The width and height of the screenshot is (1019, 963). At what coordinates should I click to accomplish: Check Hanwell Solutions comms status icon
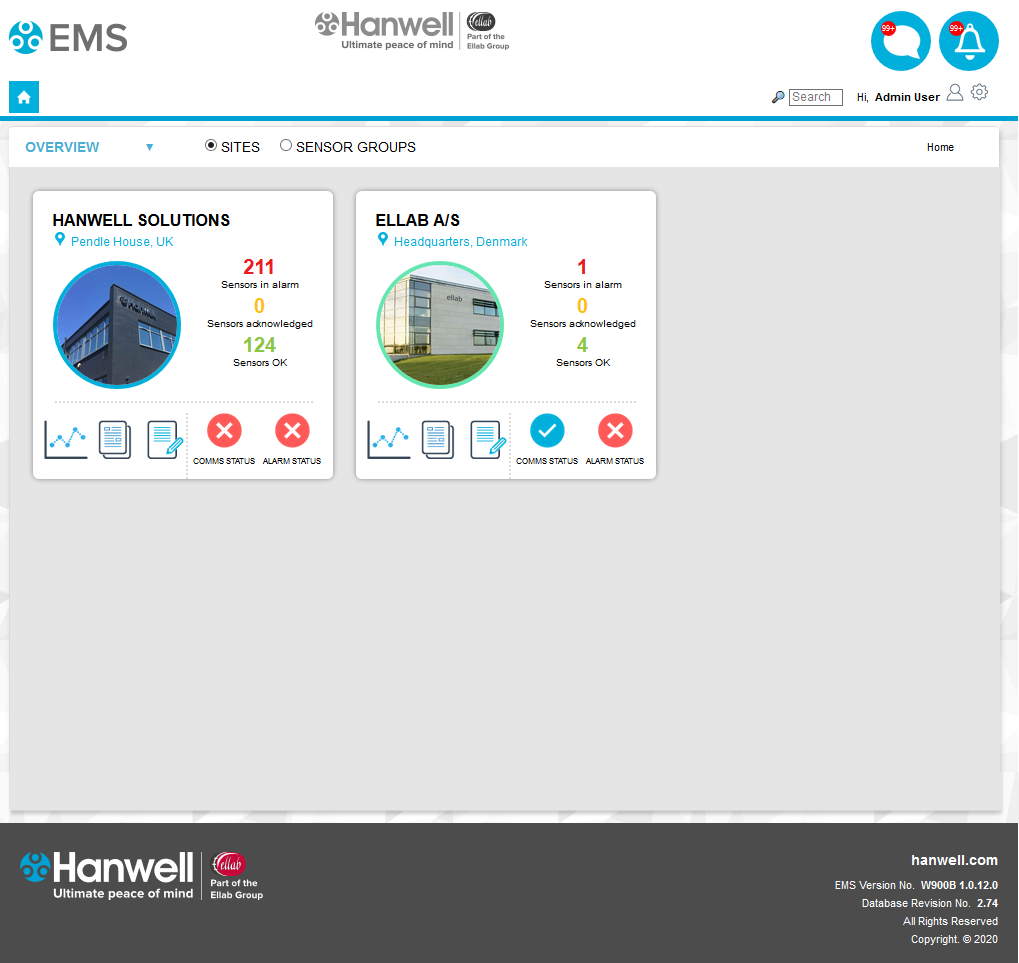coord(224,430)
